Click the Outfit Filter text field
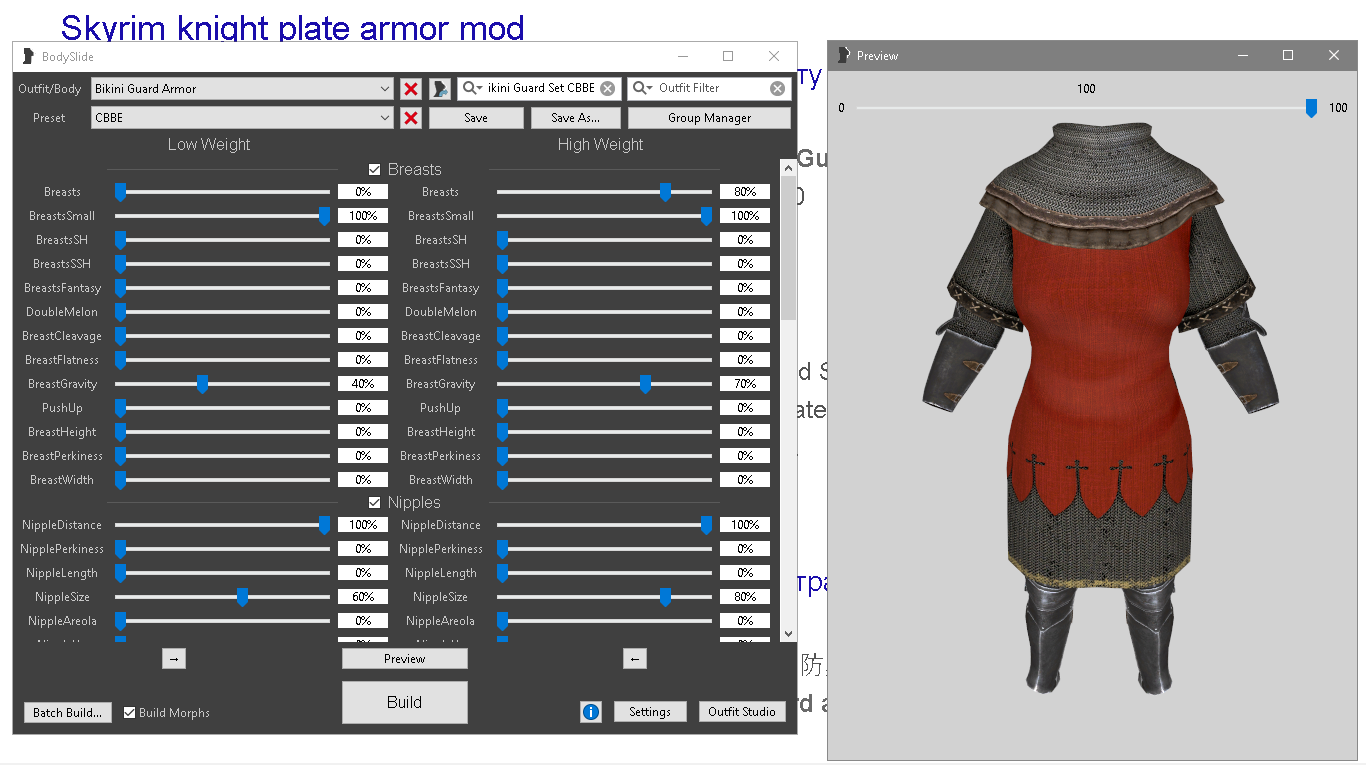 tap(710, 88)
